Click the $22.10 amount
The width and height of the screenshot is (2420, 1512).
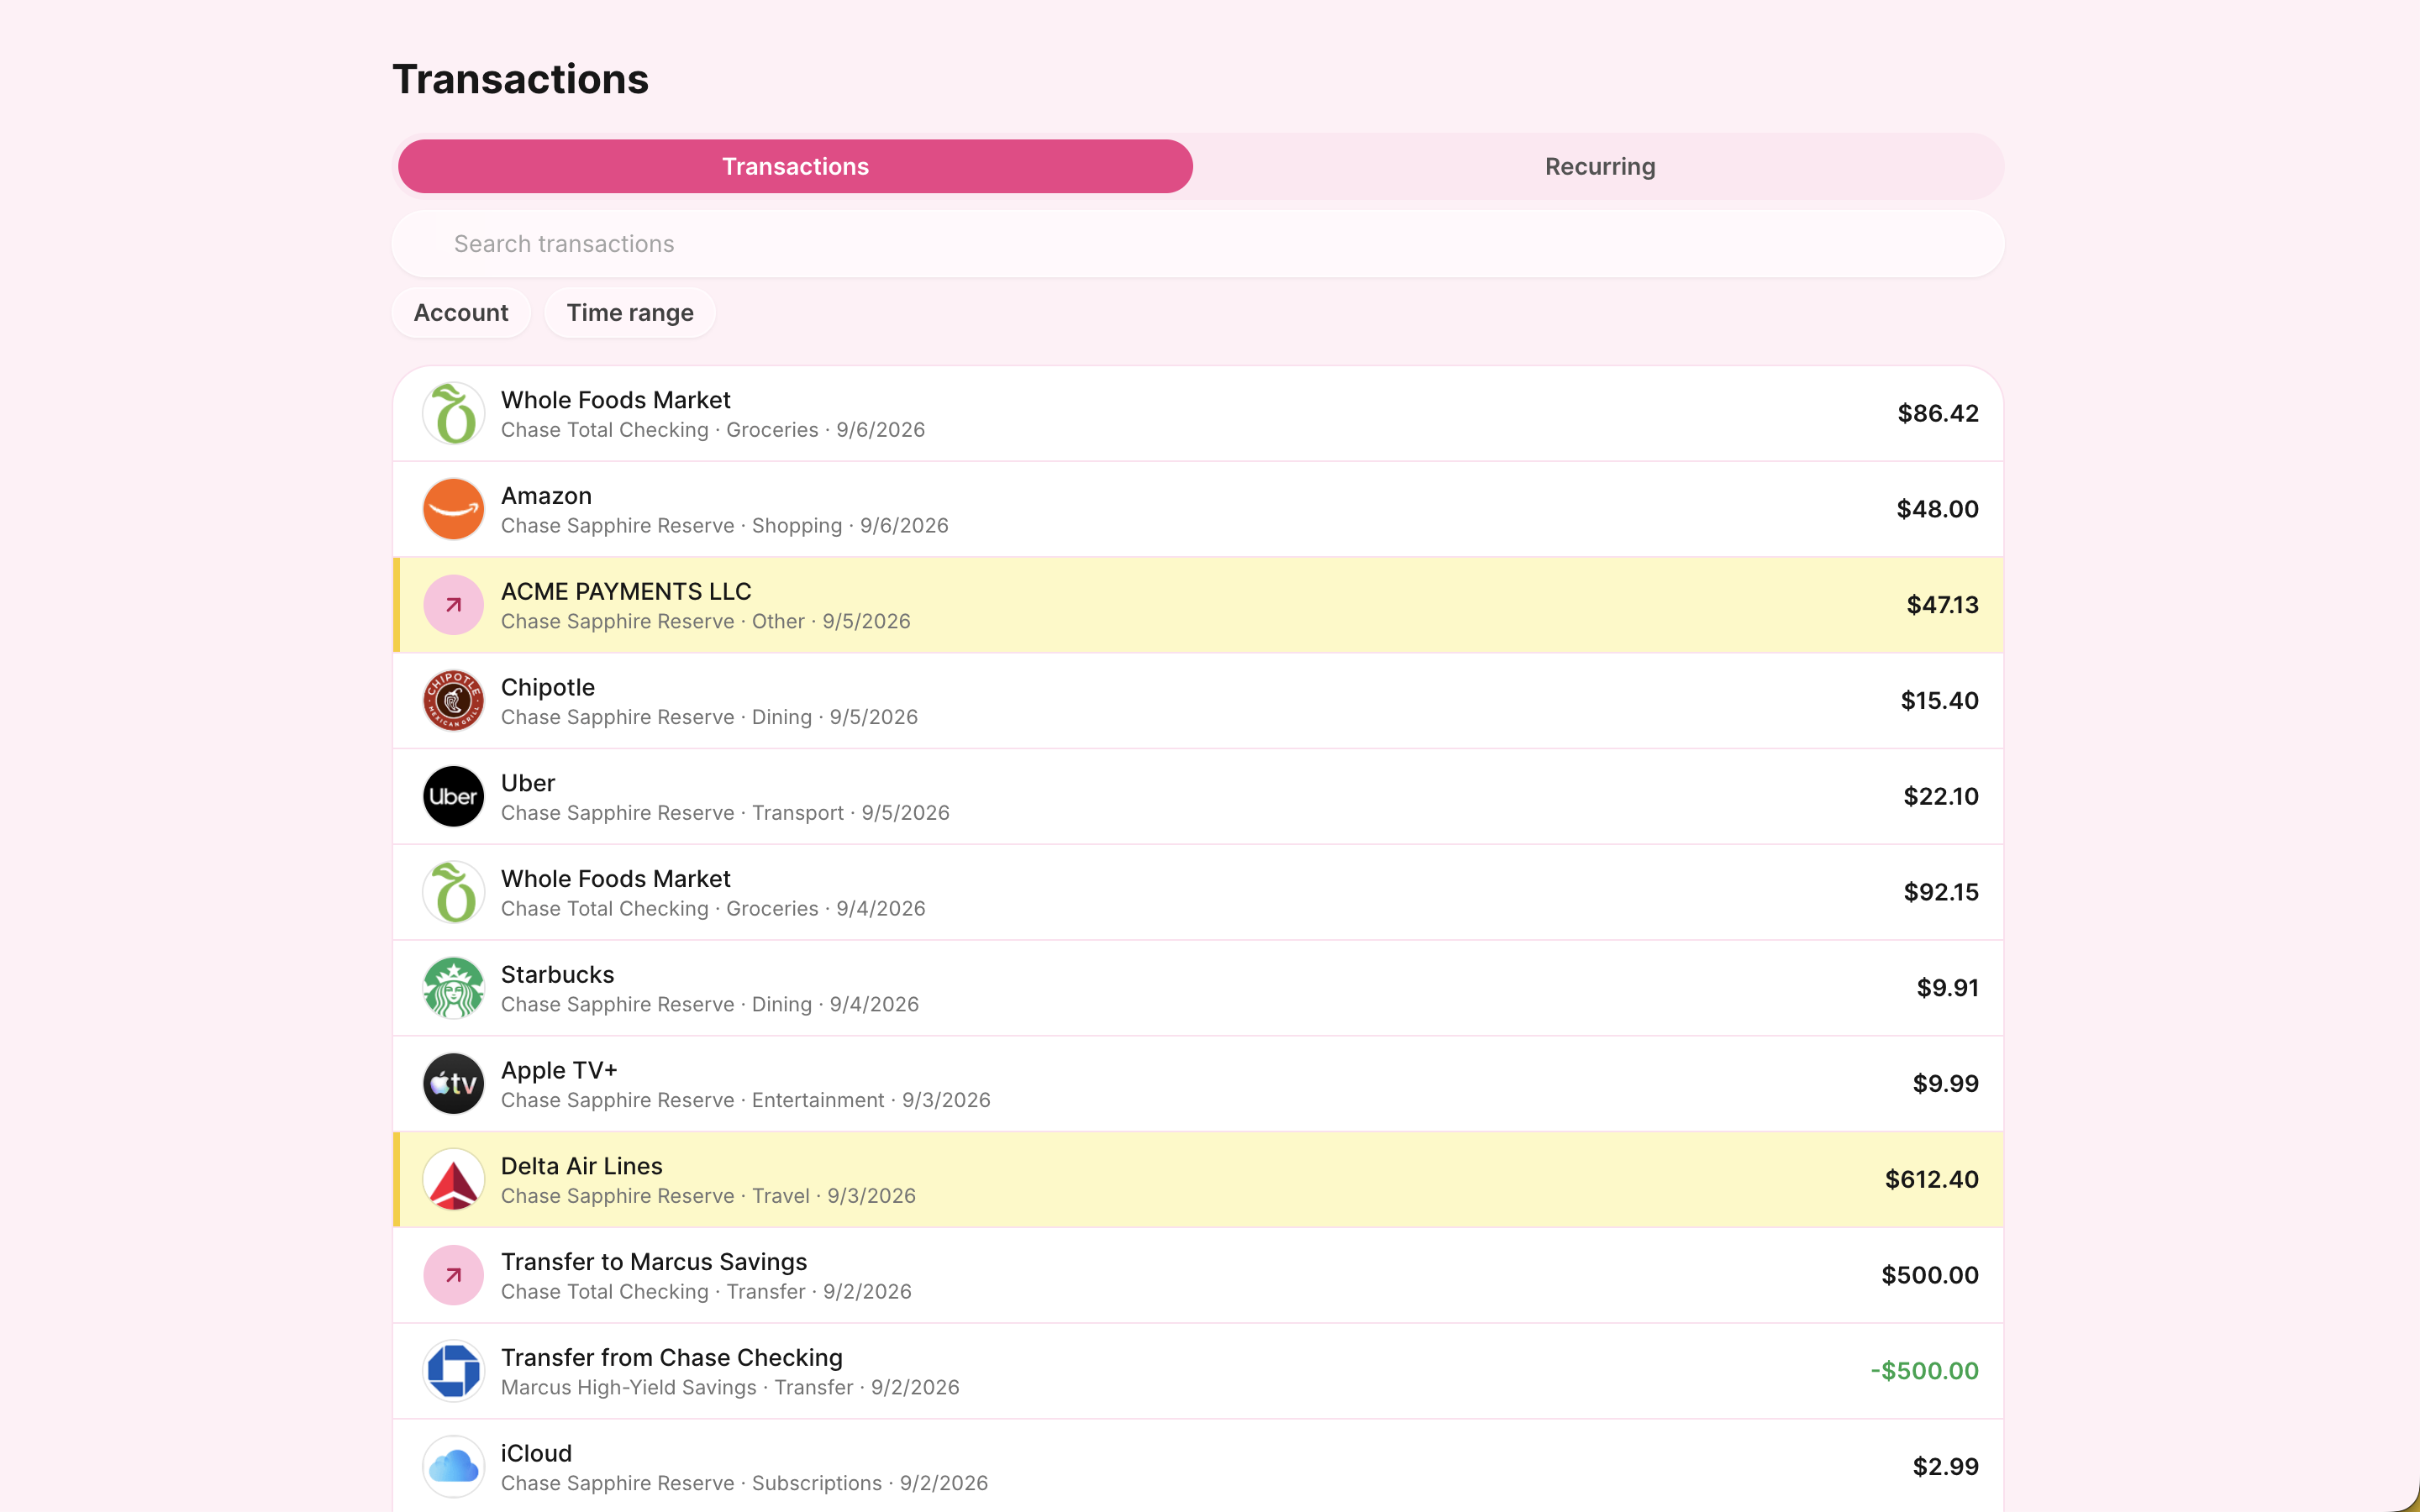[1941, 797]
